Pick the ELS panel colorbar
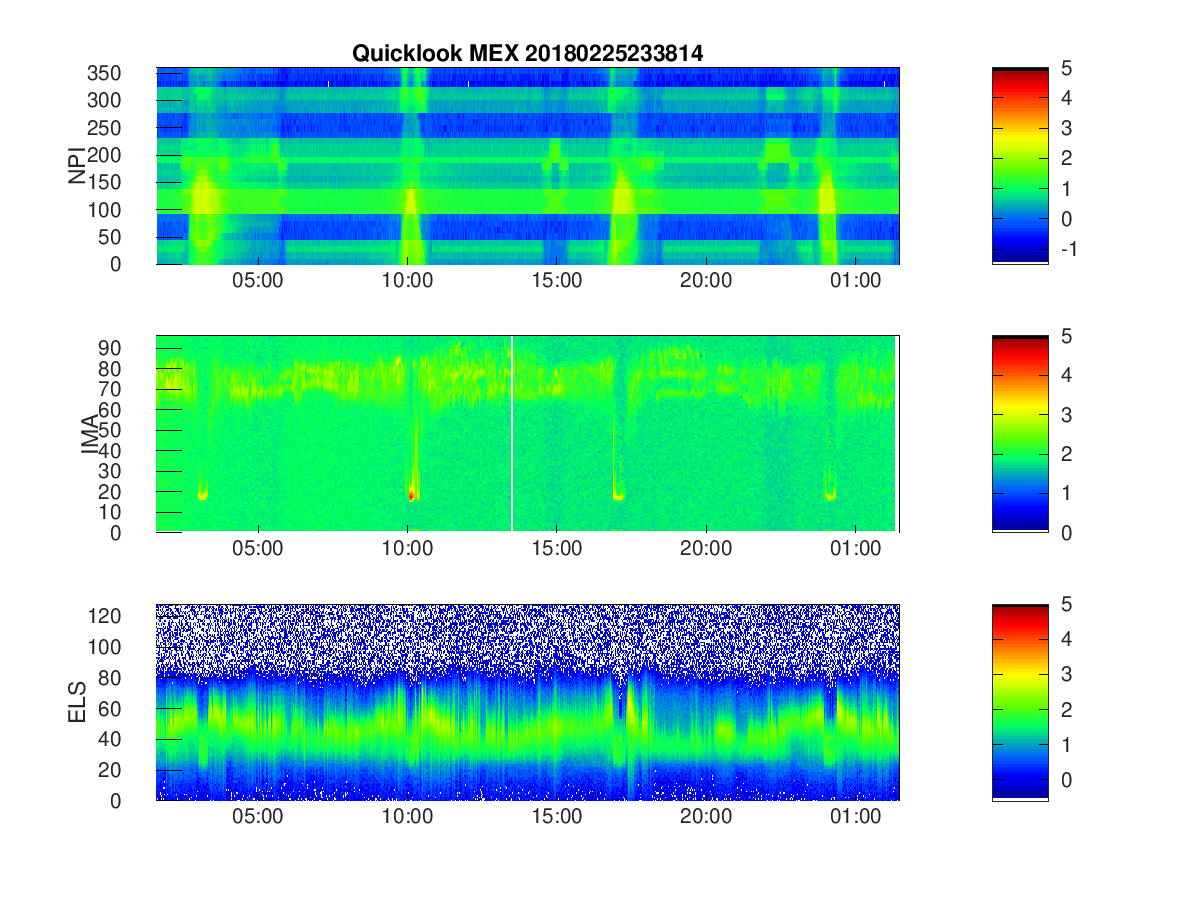Screen dimensions: 1200x900 1020,702
